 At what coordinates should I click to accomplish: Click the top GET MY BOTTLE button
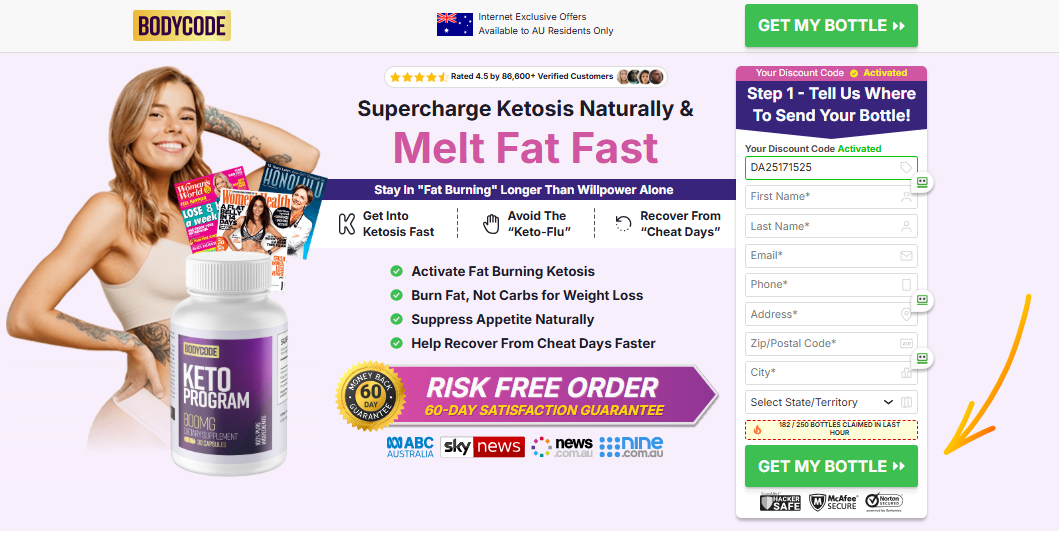(x=831, y=26)
